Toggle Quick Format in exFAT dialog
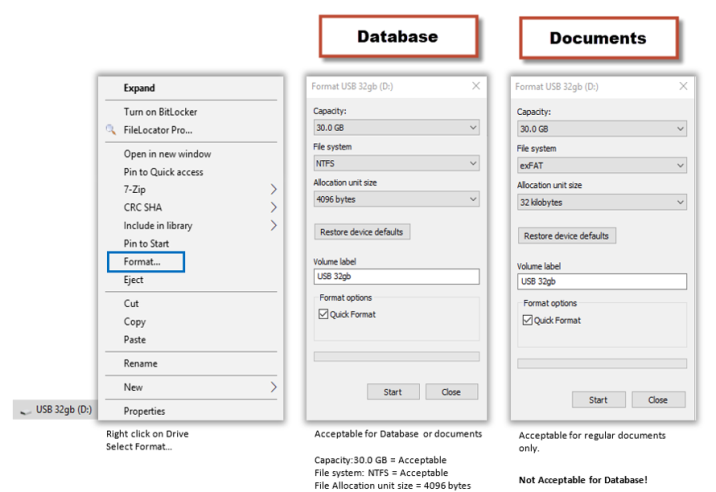Image resolution: width=716 pixels, height=492 pixels. (x=527, y=320)
